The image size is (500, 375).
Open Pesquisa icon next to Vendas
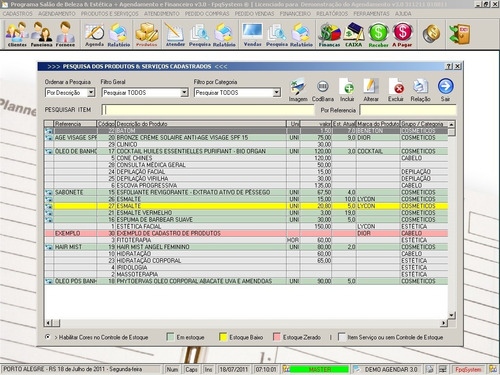pos(277,34)
